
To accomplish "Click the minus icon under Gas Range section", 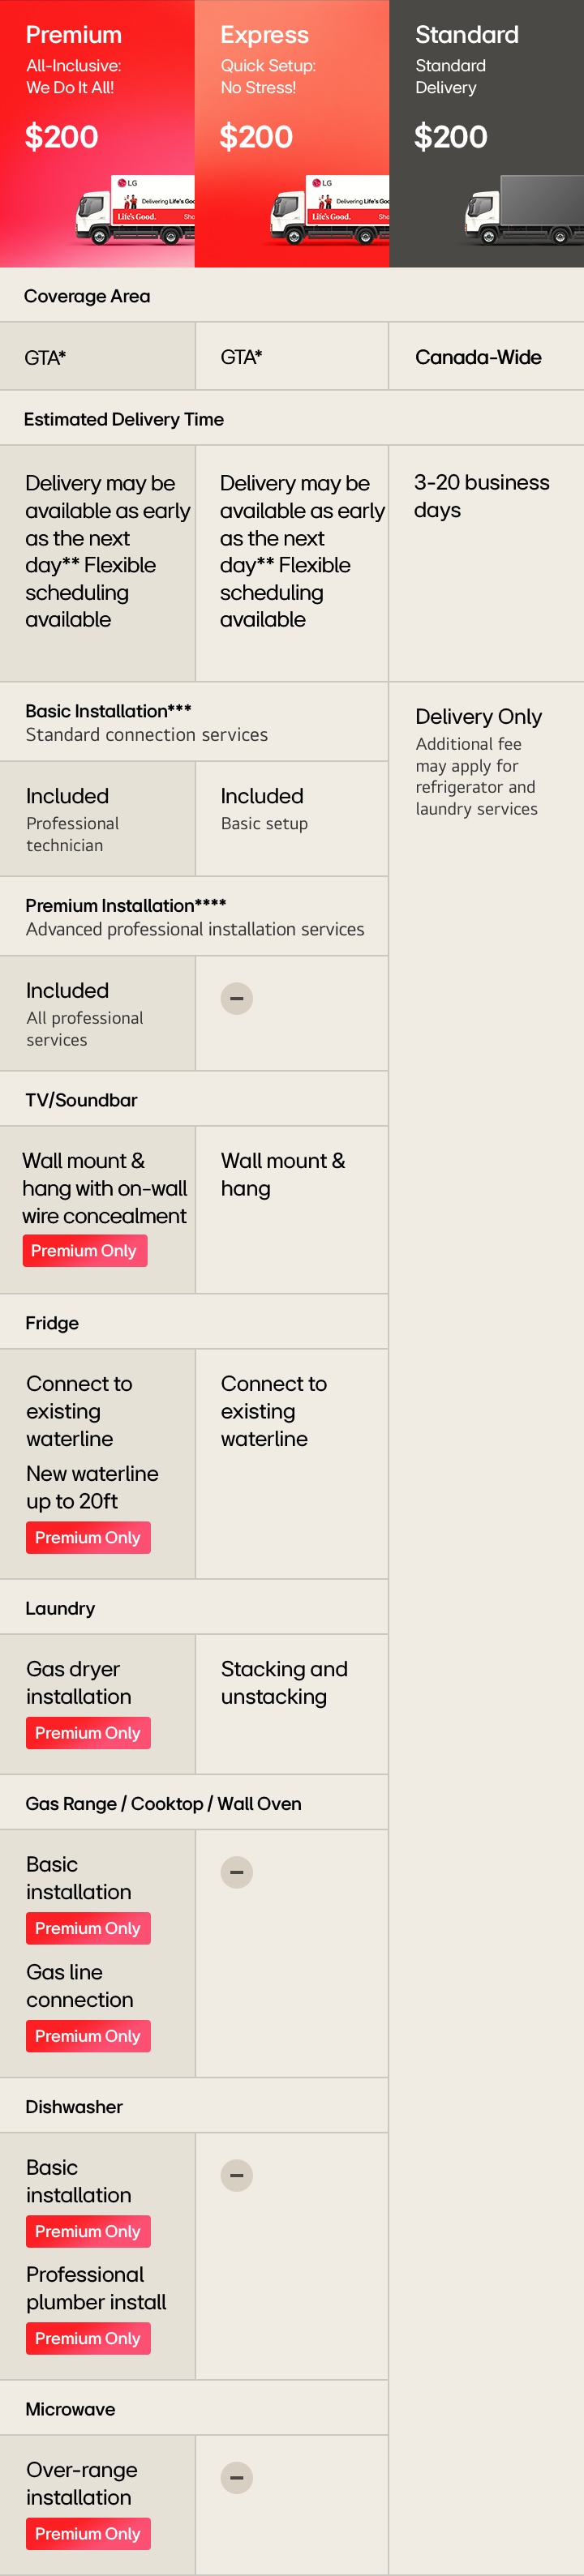I will (x=237, y=1872).
